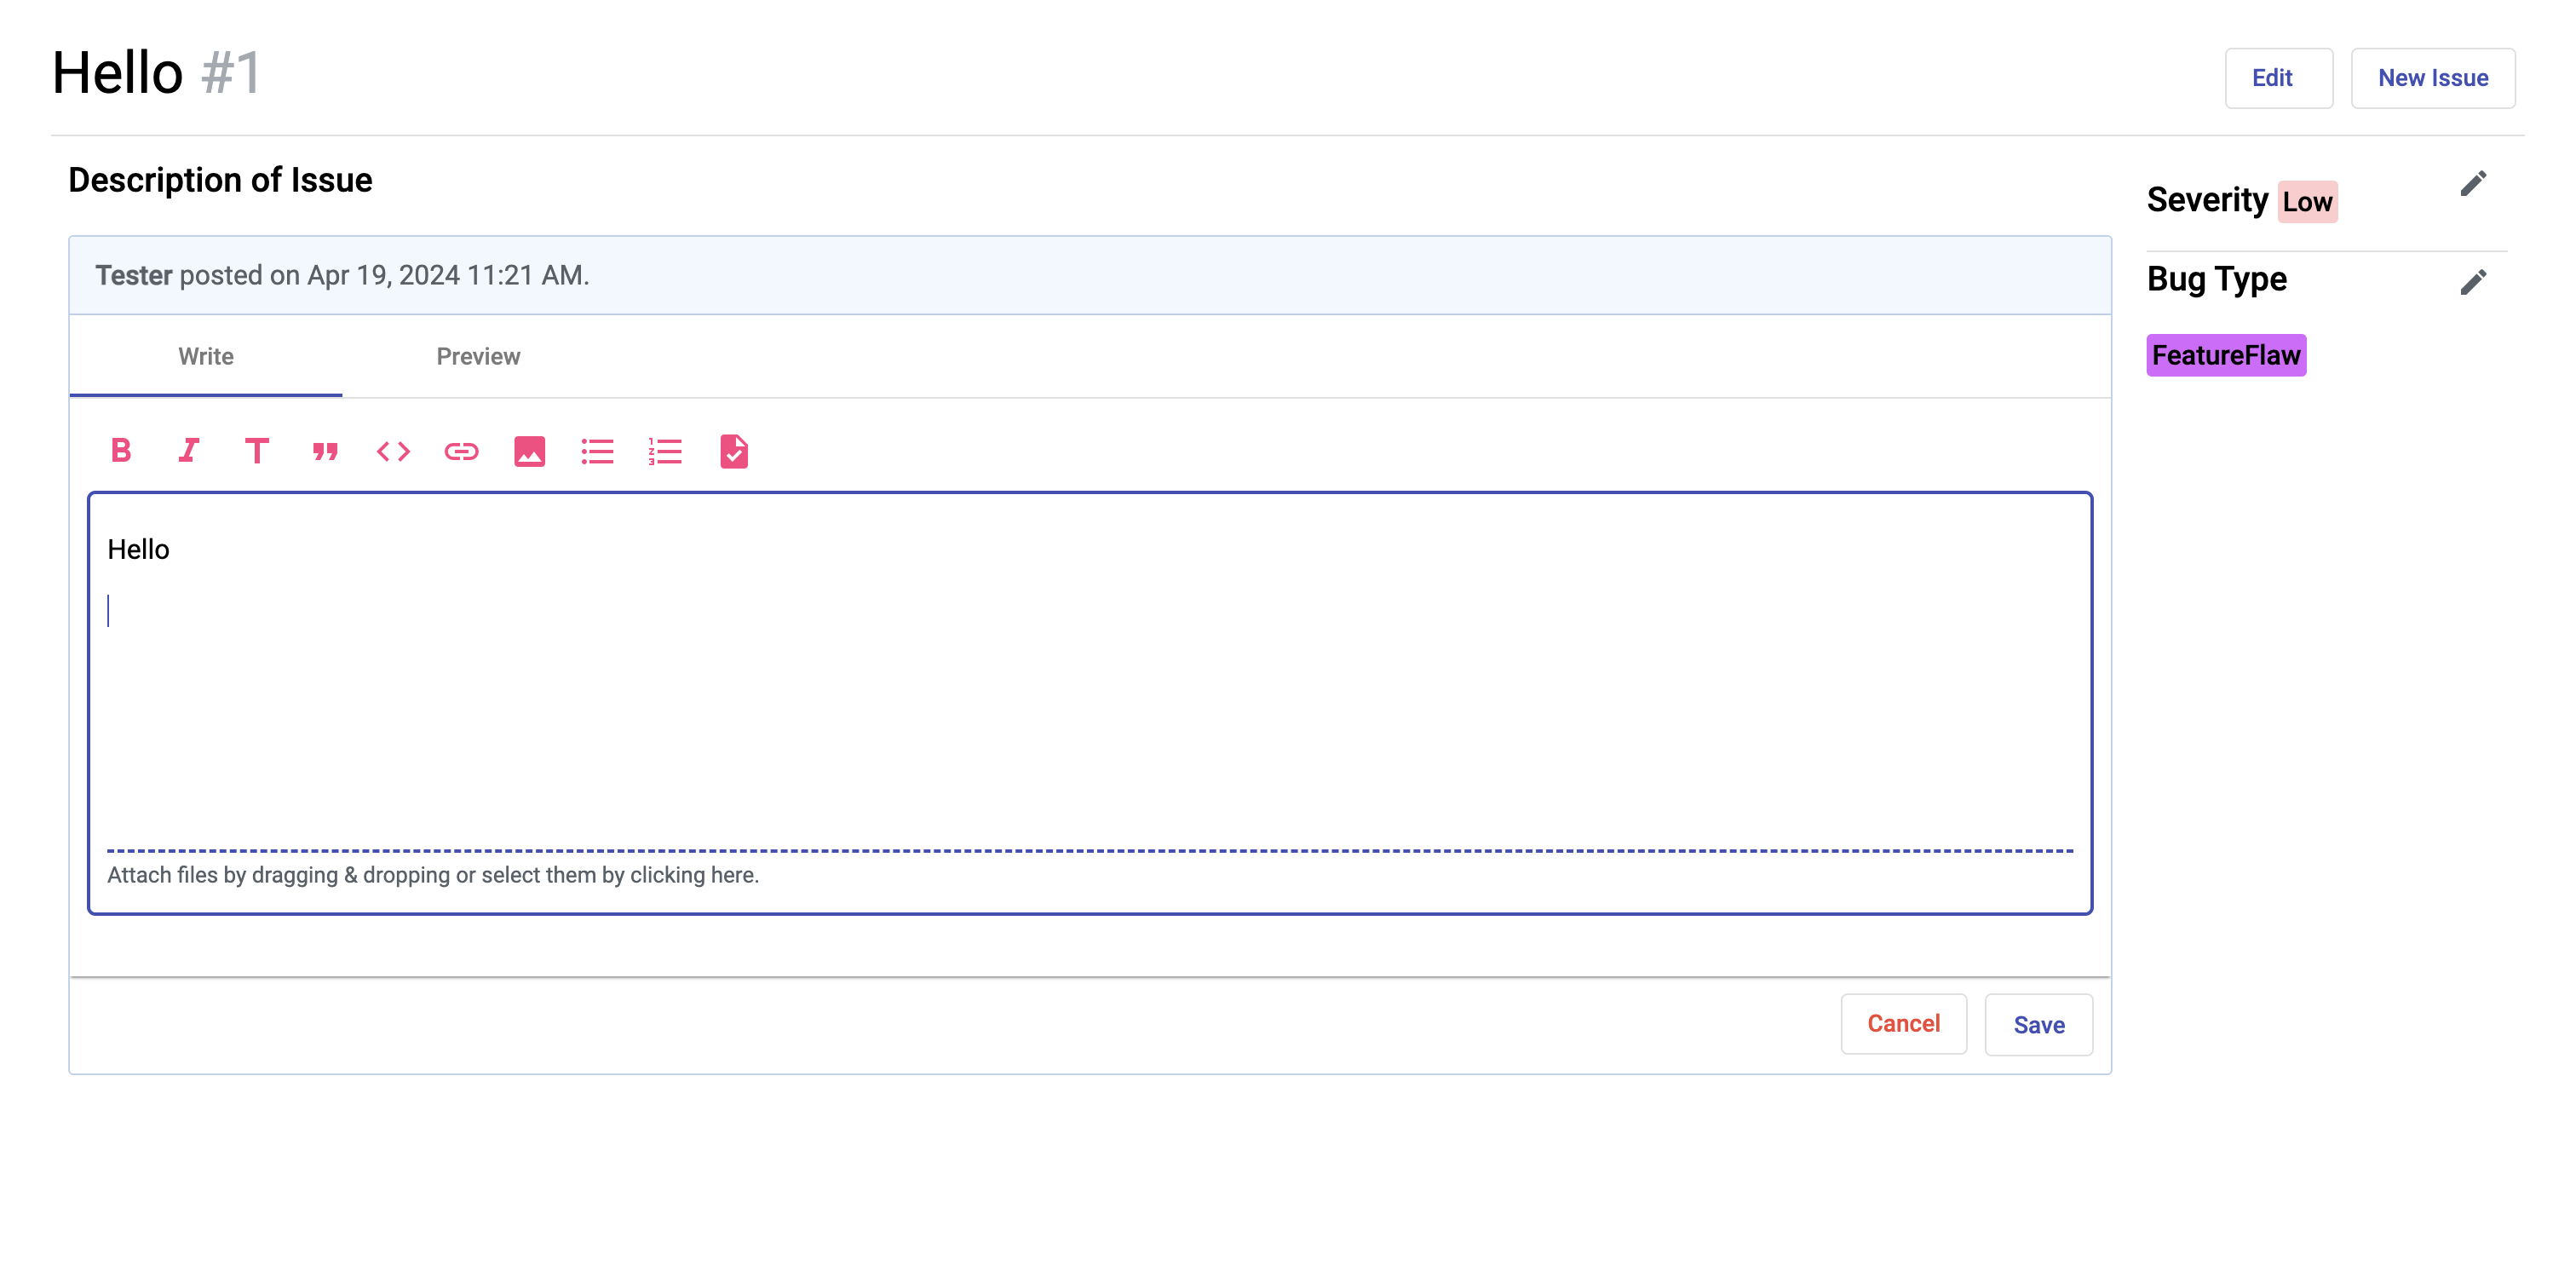Insert a code block
This screenshot has width=2576, height=1283.
[393, 451]
